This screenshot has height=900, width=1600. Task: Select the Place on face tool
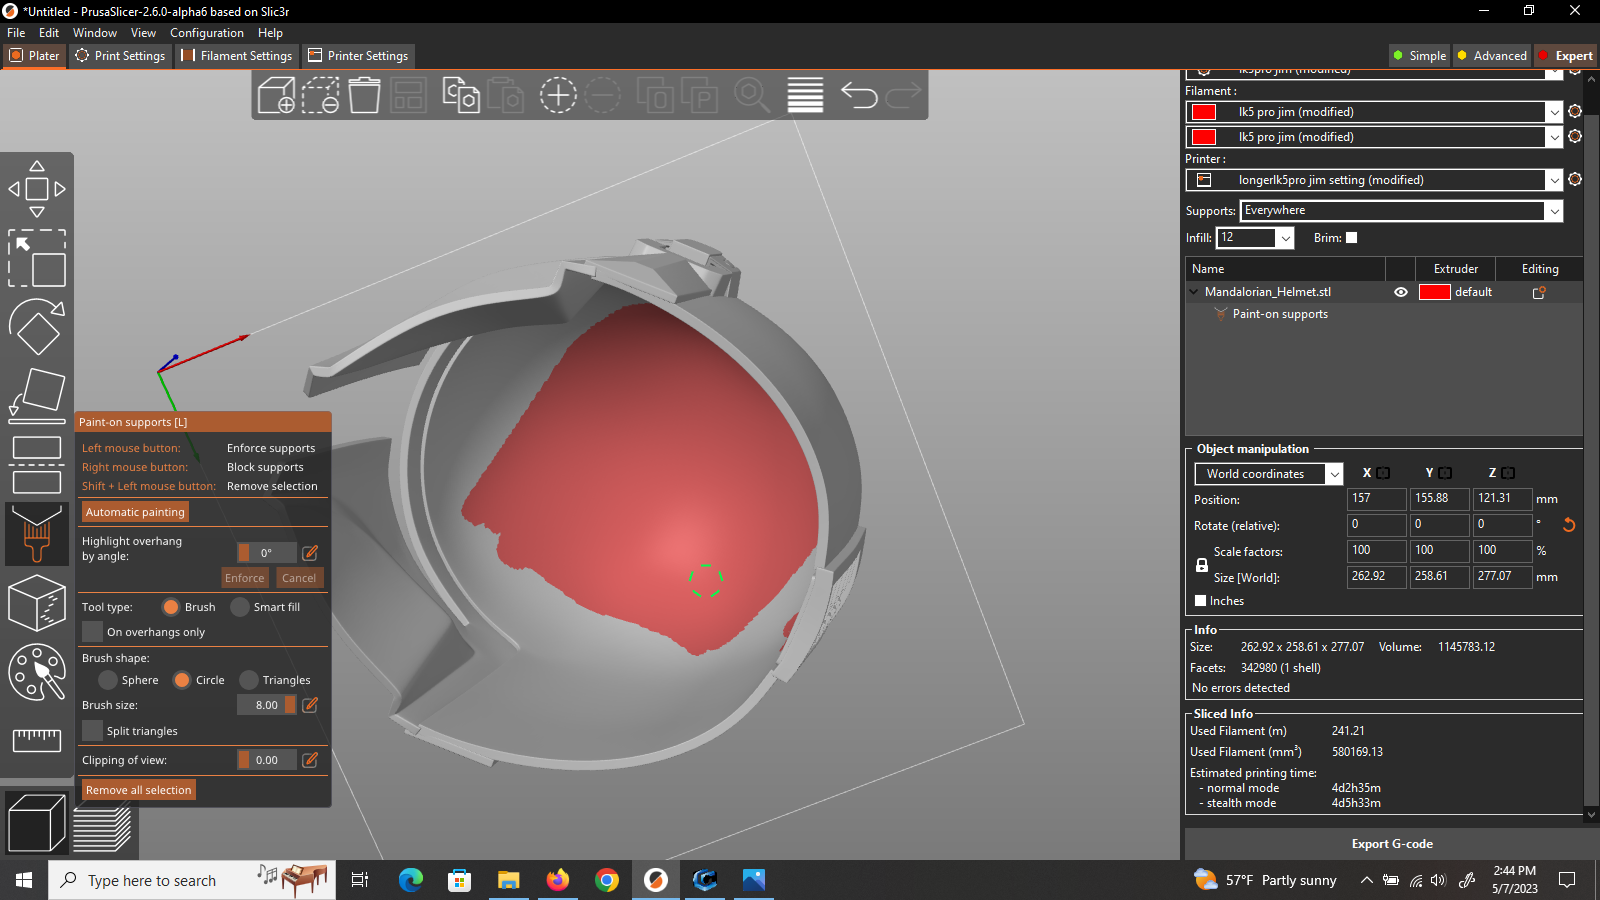[x=37, y=396]
